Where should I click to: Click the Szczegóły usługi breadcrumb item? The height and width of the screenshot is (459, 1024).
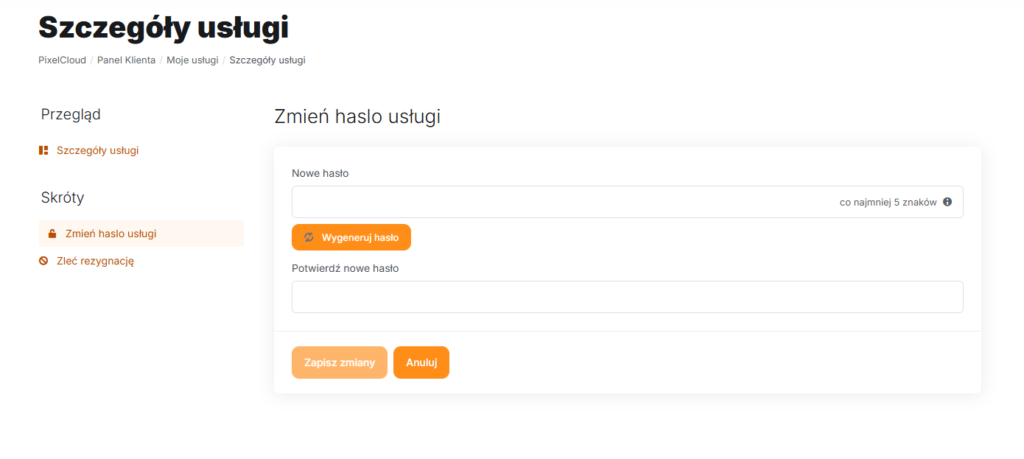pos(267,60)
